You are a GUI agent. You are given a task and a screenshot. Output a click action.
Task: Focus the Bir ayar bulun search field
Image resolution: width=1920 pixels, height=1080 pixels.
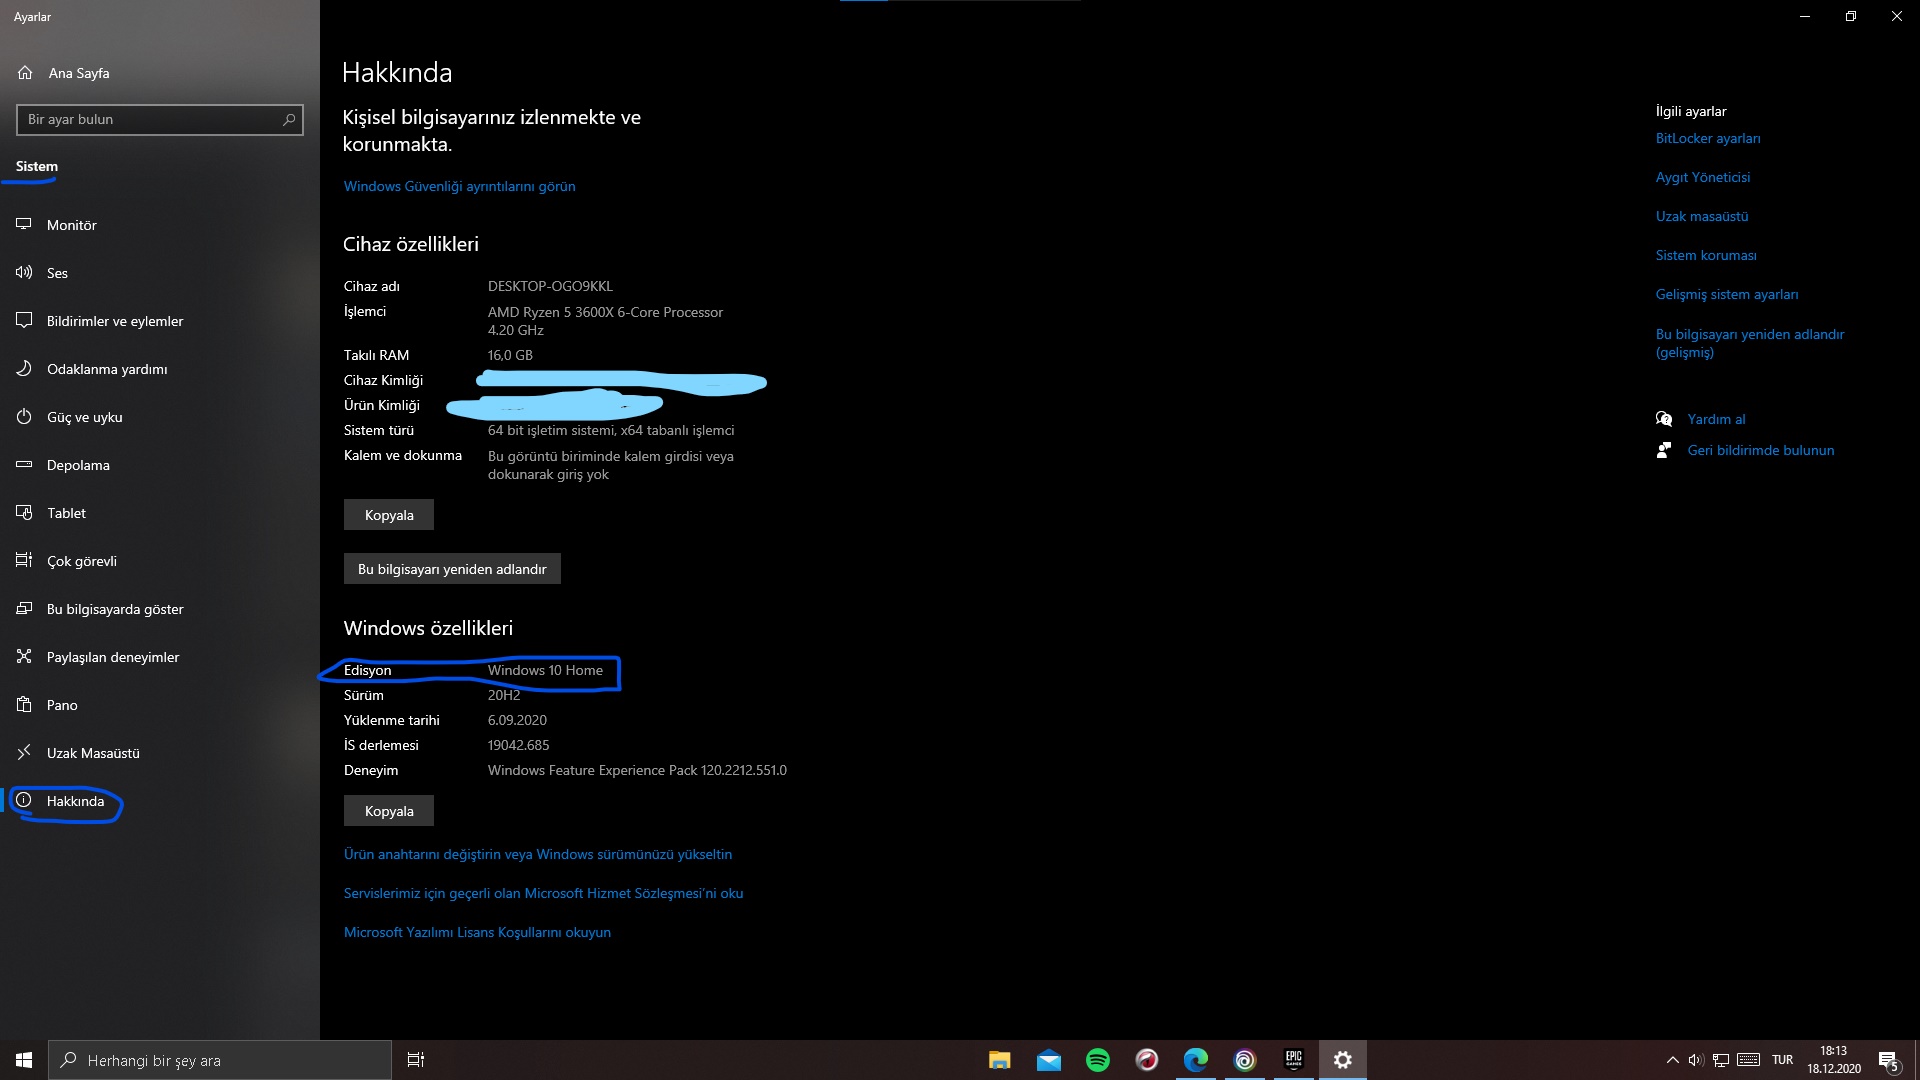coord(160,120)
